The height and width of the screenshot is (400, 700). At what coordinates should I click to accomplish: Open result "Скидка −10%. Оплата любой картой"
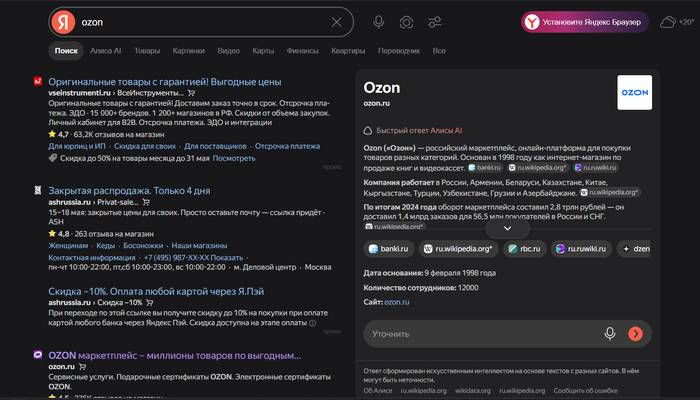coord(156,292)
